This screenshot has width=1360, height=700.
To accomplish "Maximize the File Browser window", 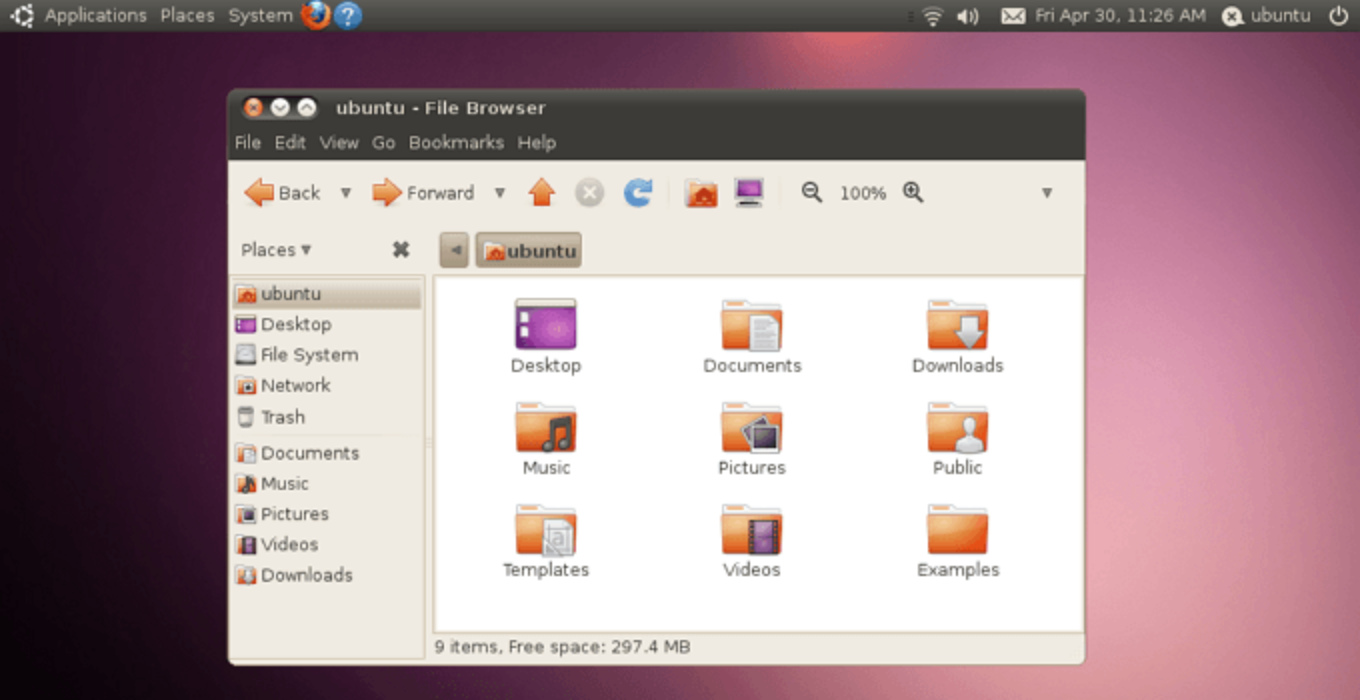I will [x=307, y=107].
